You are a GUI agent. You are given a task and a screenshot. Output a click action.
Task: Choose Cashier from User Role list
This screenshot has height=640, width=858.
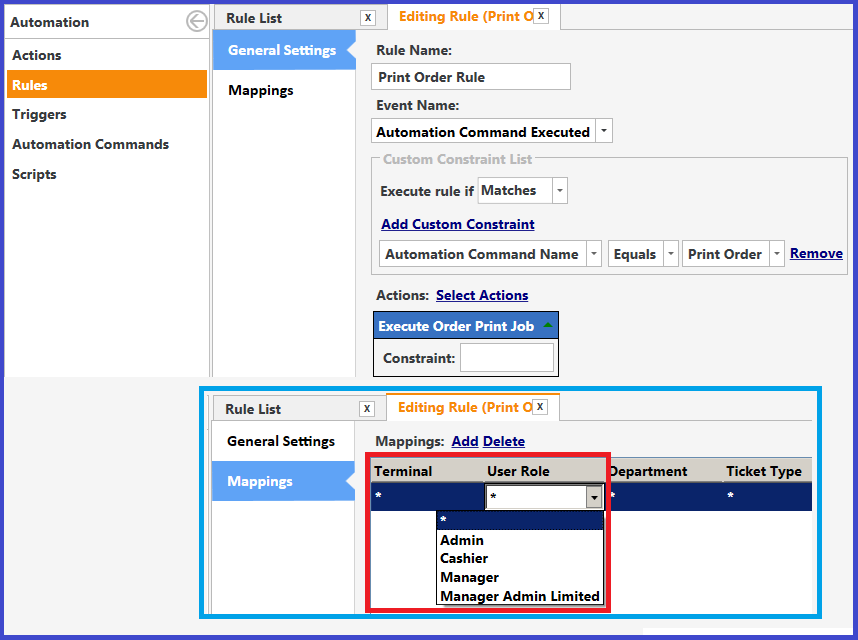pyautogui.click(x=464, y=558)
